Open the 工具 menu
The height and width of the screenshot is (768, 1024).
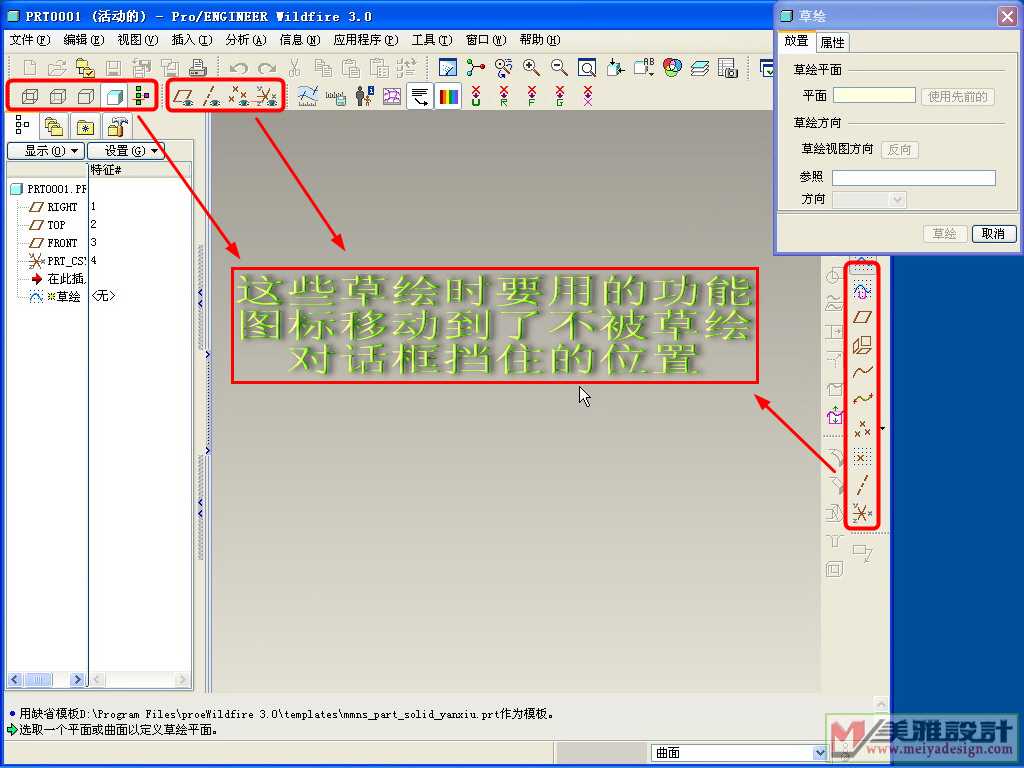pyautogui.click(x=432, y=40)
